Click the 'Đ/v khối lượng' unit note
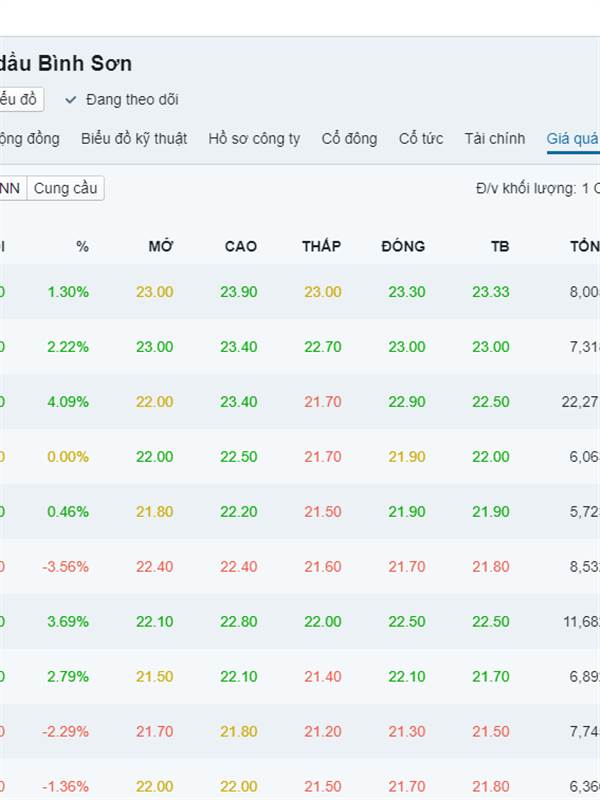This screenshot has height=800, width=600. click(x=538, y=189)
